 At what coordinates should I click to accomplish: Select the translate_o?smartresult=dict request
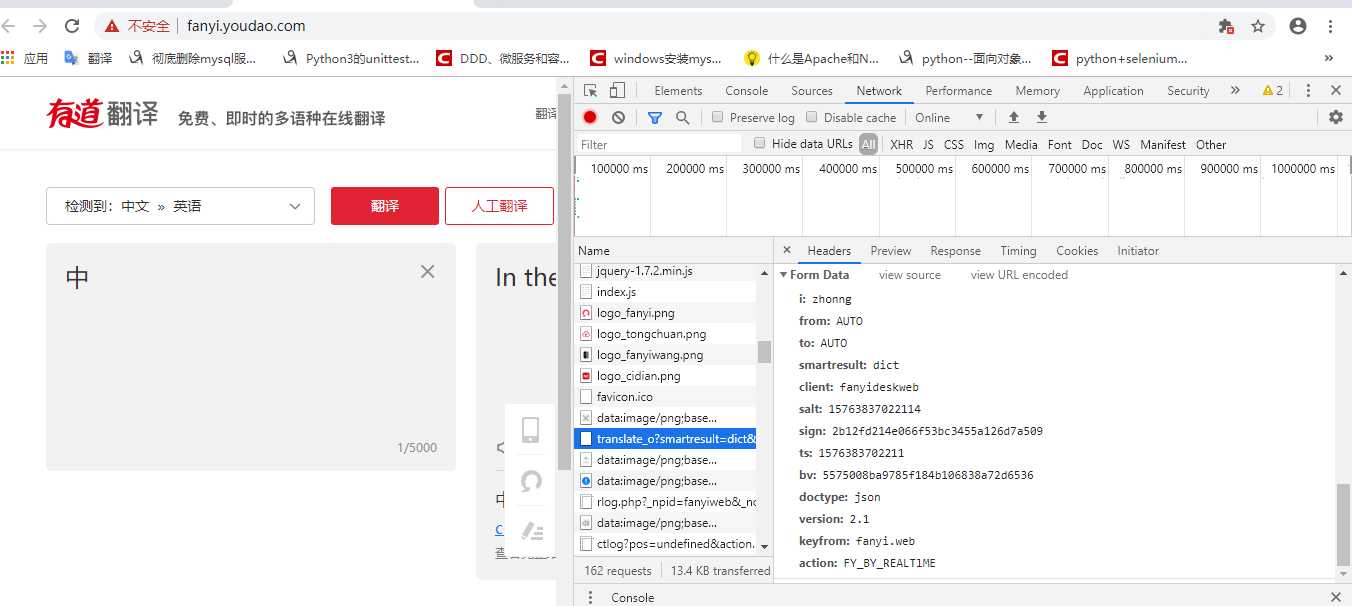[666, 438]
